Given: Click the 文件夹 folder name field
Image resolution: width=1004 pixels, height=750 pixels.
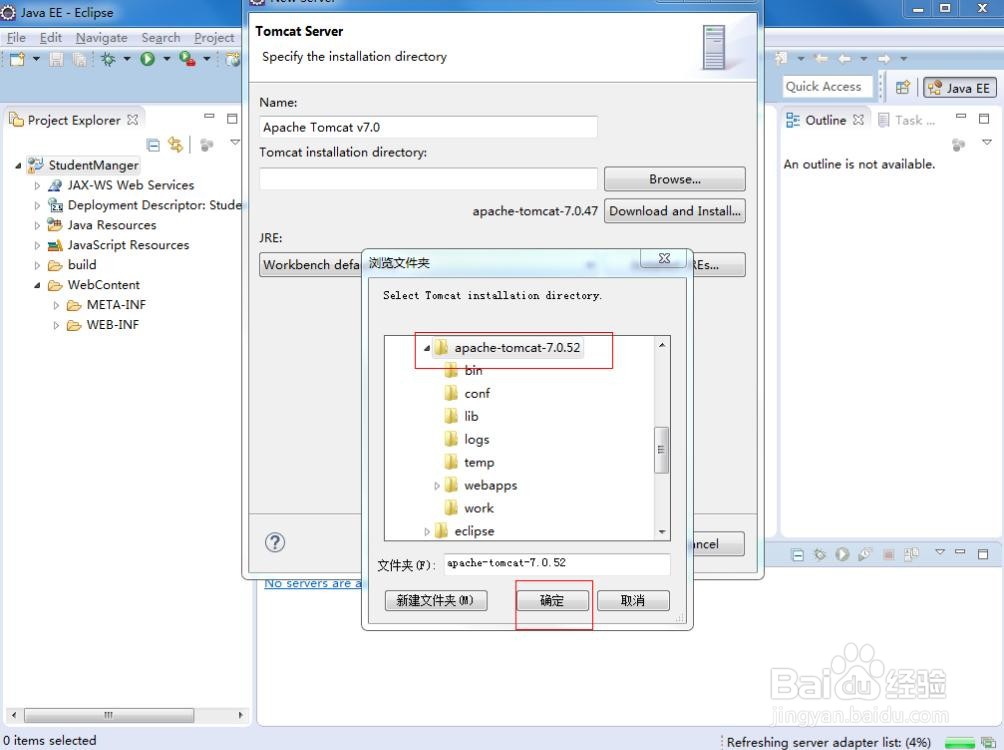Looking at the screenshot, I should point(557,564).
